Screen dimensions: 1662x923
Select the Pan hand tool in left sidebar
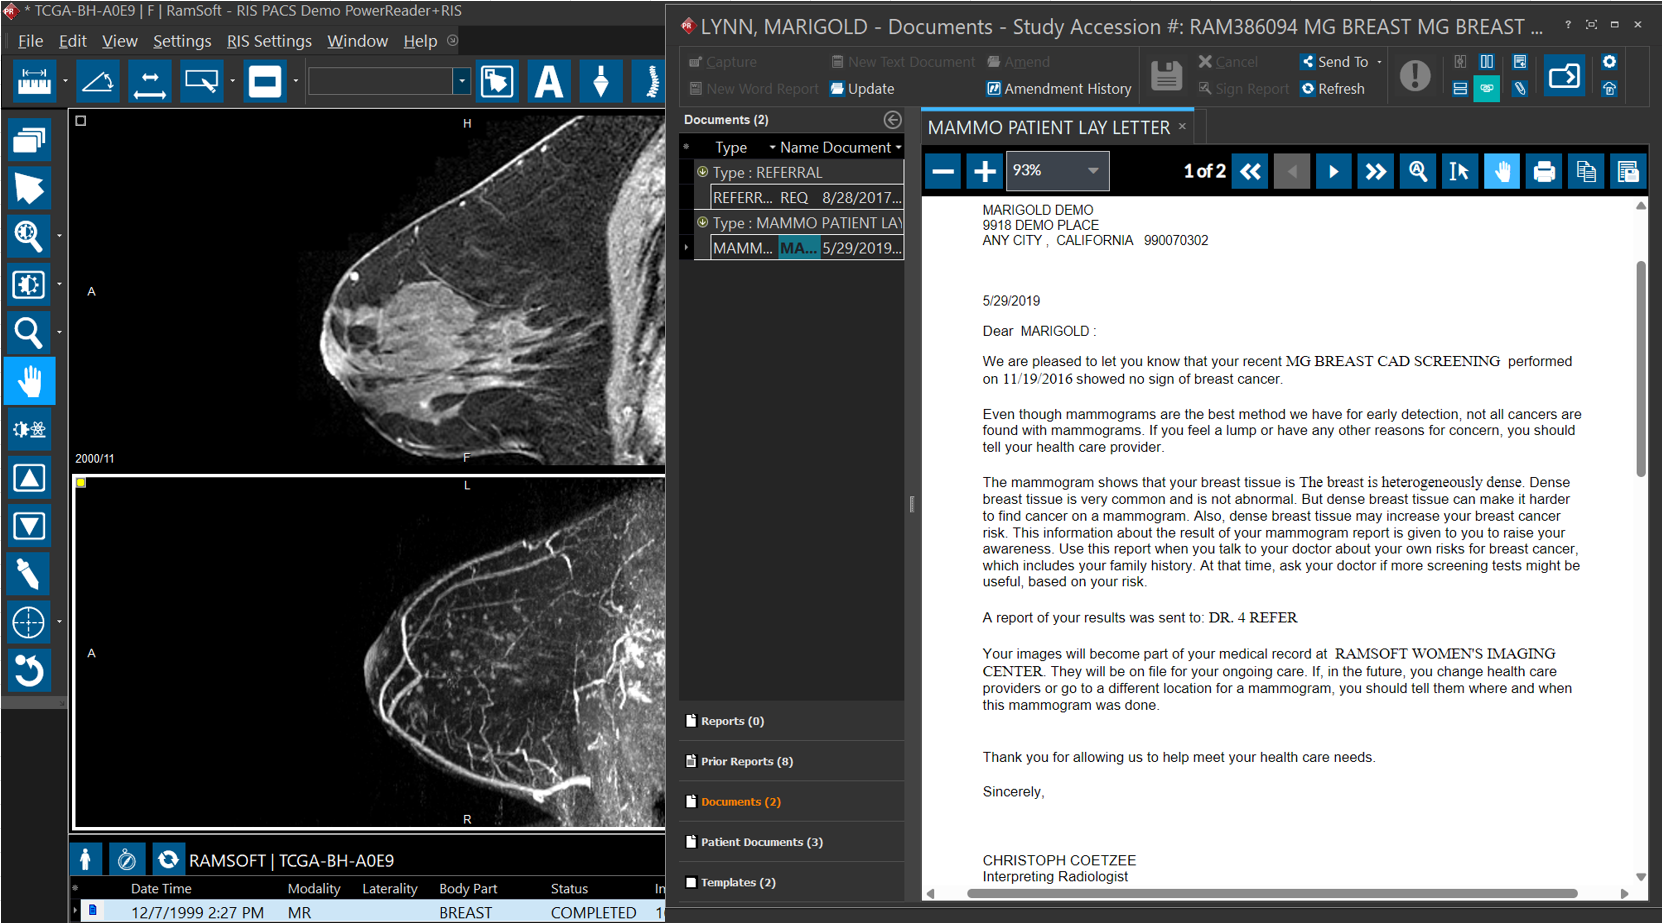[x=29, y=381]
